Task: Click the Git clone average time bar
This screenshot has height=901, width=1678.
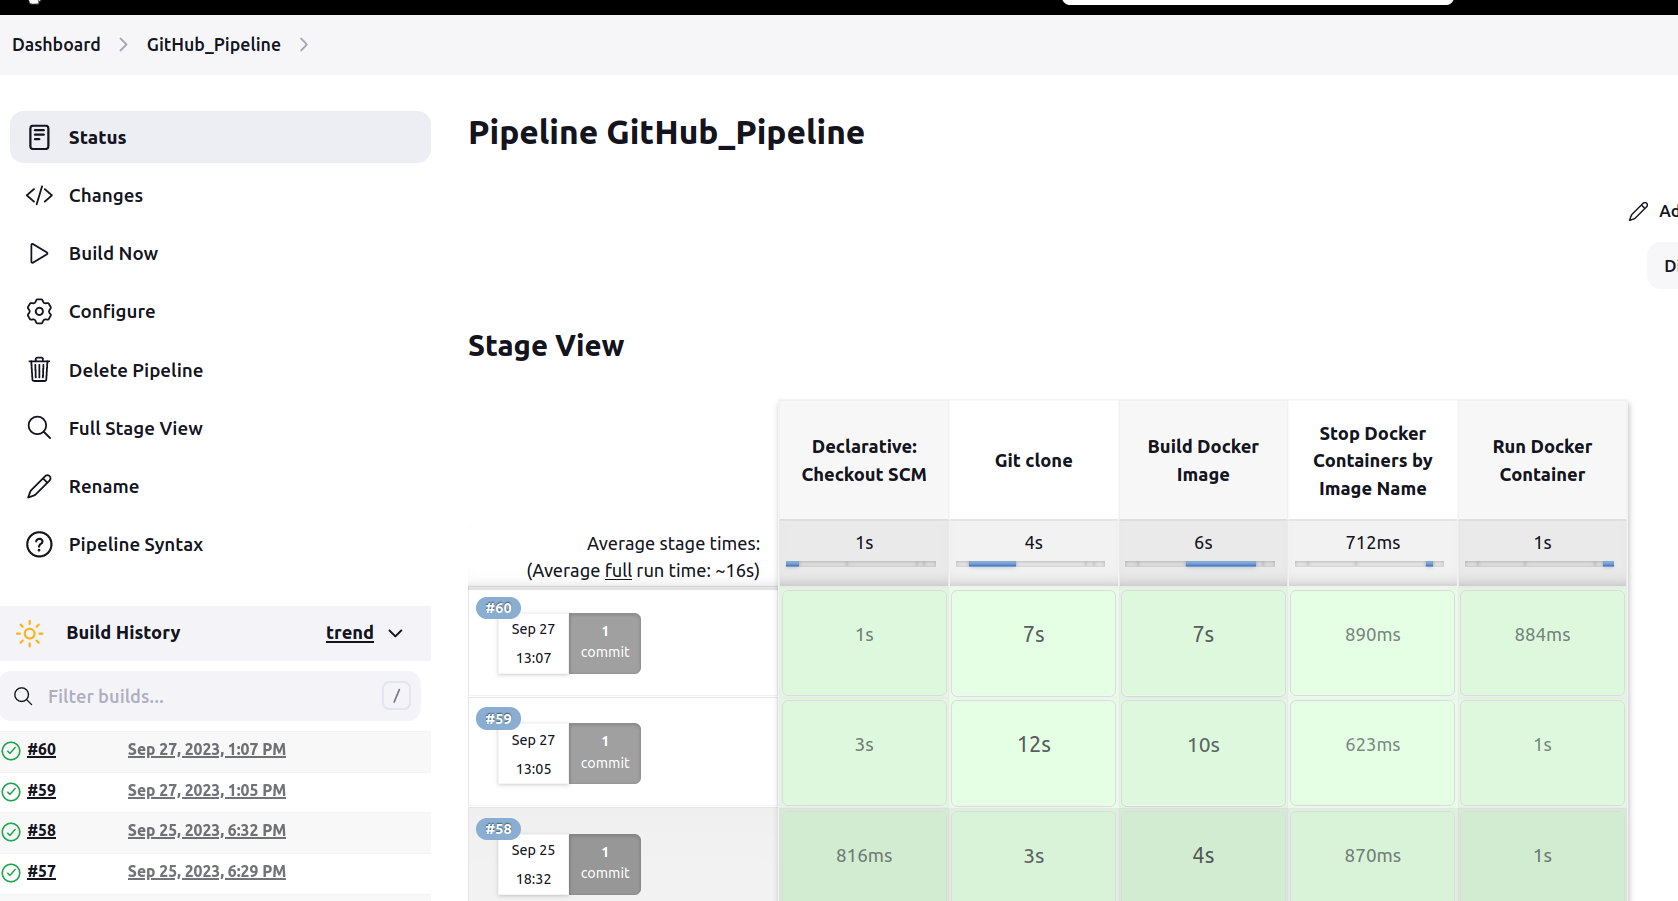Action: [1032, 563]
